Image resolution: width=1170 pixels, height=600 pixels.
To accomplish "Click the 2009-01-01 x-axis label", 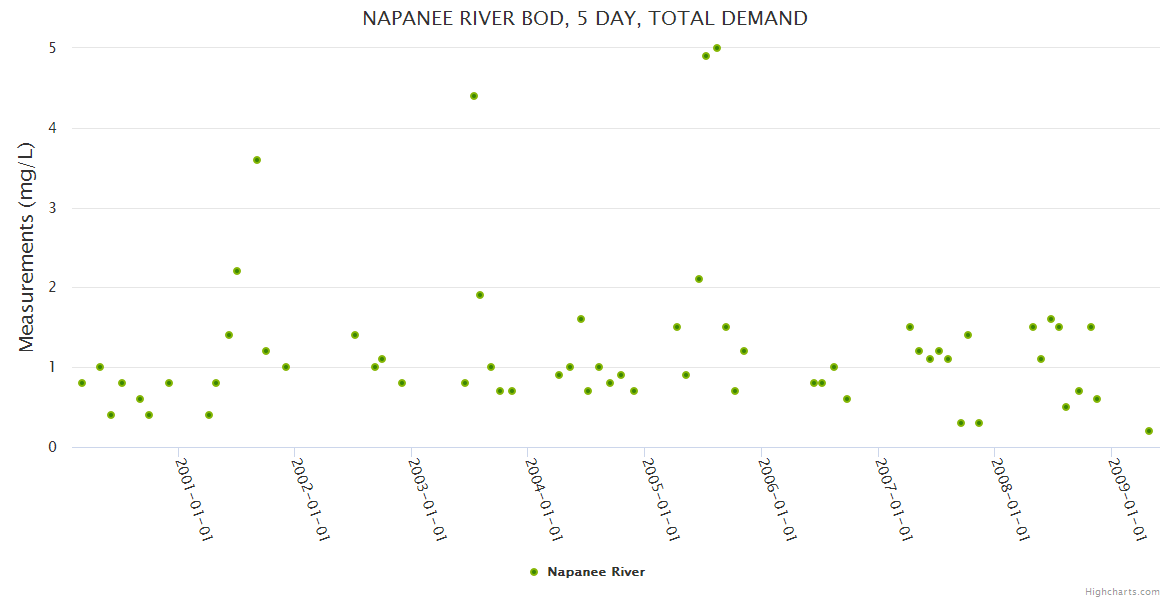I will (x=1127, y=499).
